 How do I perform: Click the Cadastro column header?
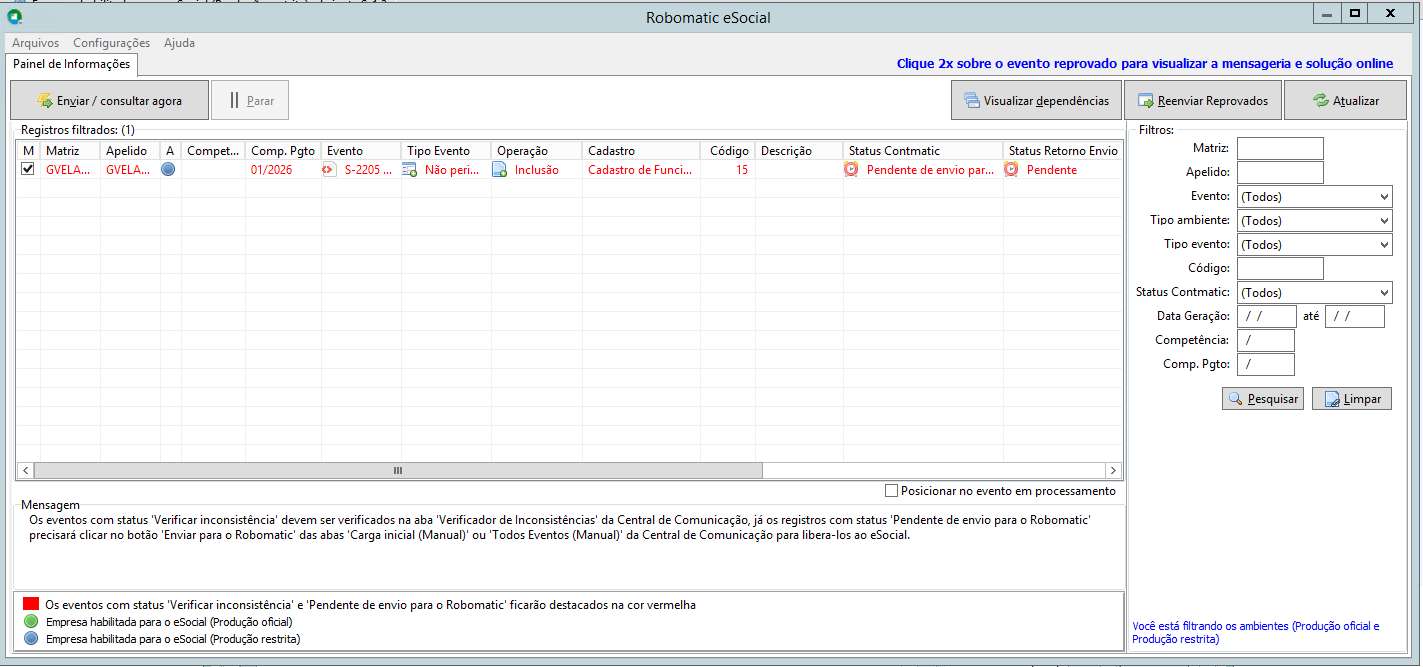pyautogui.click(x=641, y=151)
